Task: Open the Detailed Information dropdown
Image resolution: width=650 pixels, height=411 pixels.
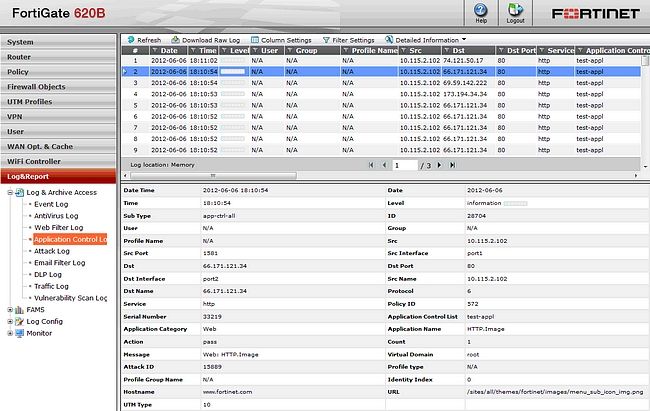Action: pyautogui.click(x=425, y=40)
